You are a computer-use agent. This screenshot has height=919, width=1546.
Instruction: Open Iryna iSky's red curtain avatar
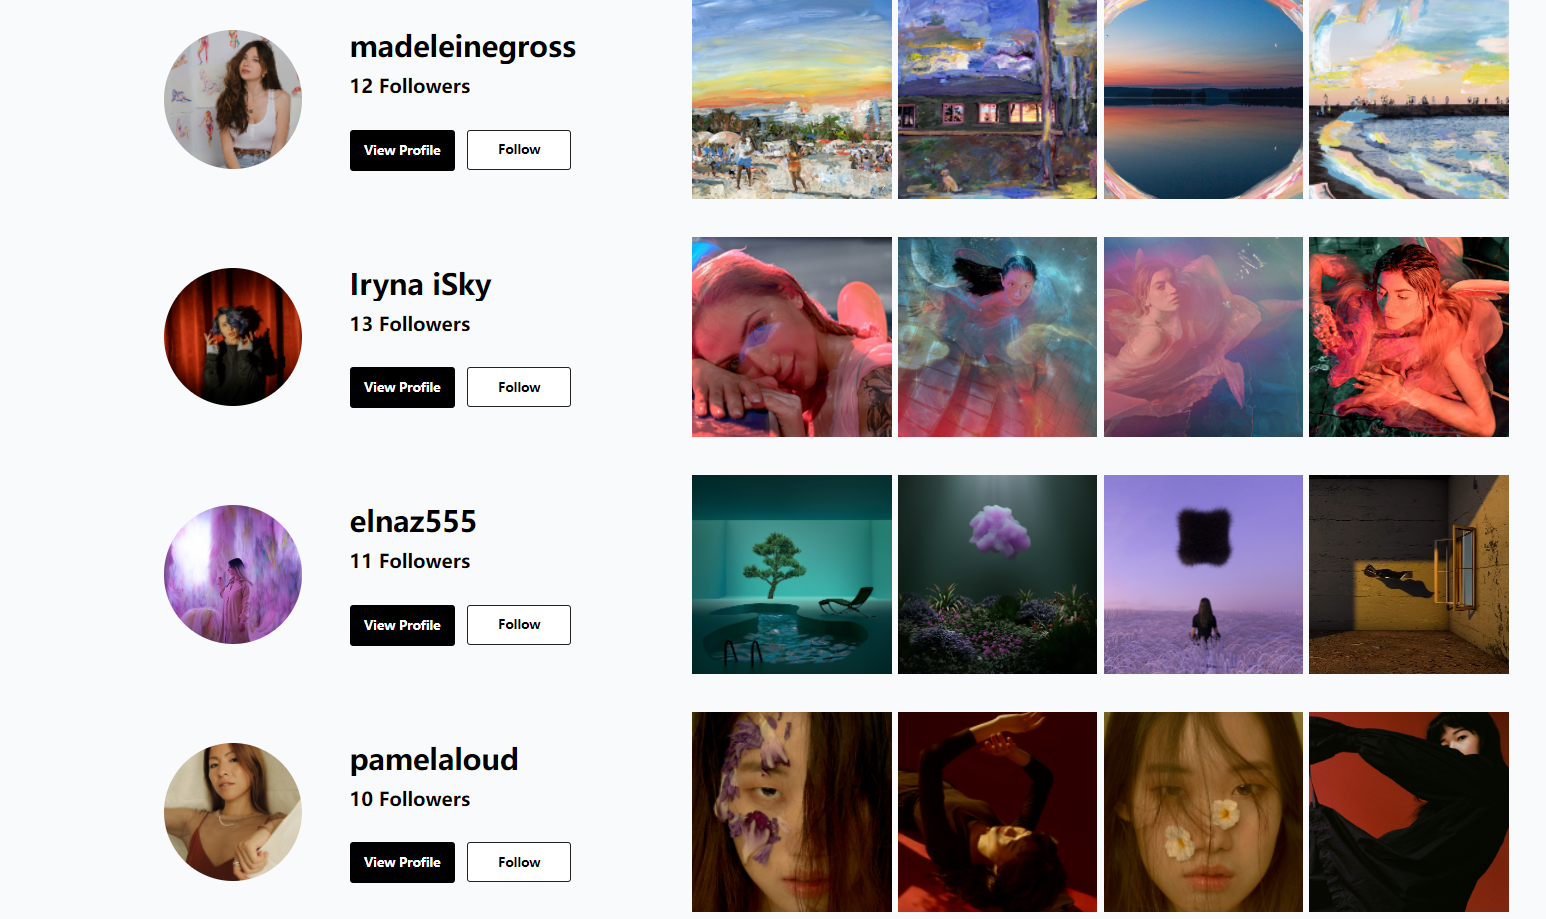233,337
